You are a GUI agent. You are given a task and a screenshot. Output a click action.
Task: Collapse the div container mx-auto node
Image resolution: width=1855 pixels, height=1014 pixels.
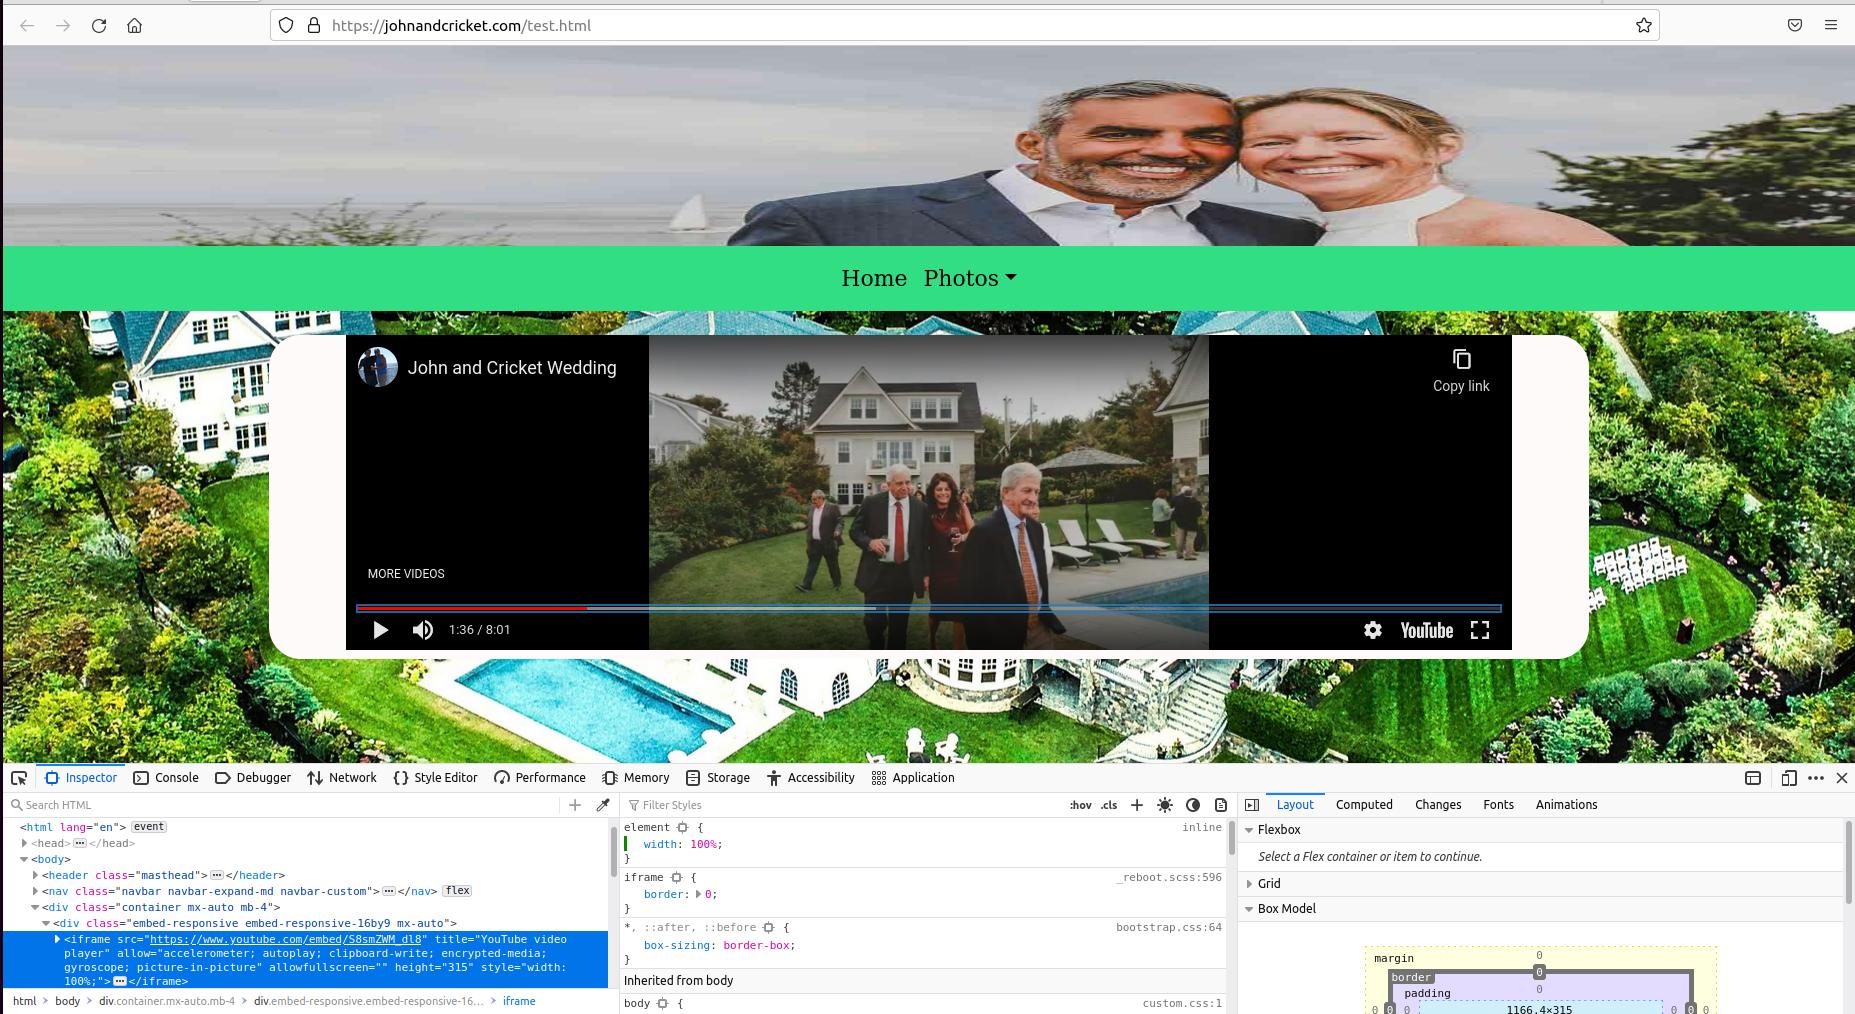36,907
